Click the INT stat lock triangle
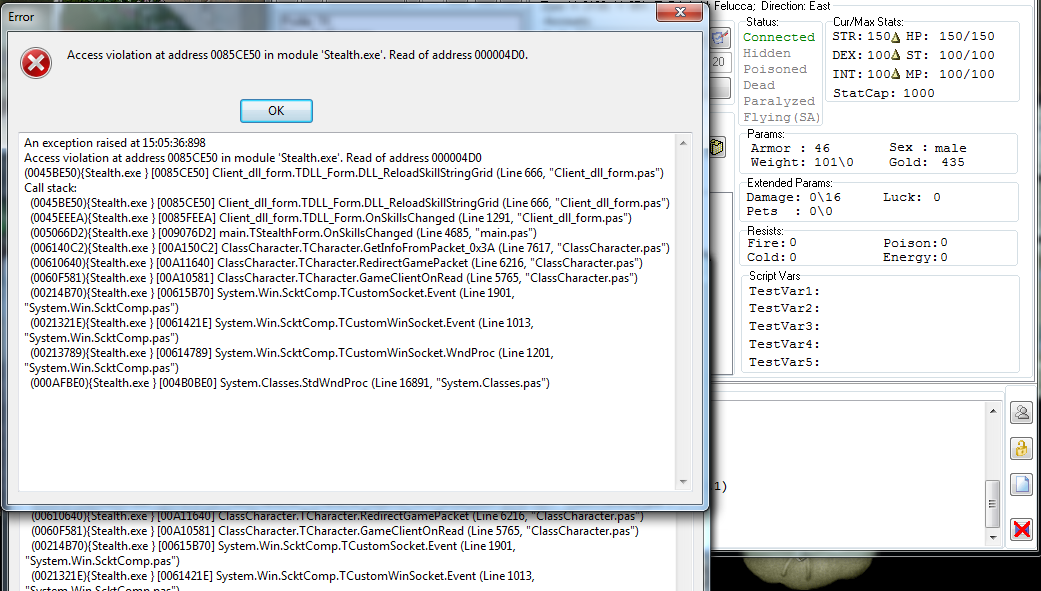Image resolution: width=1041 pixels, height=591 pixels. 896,74
